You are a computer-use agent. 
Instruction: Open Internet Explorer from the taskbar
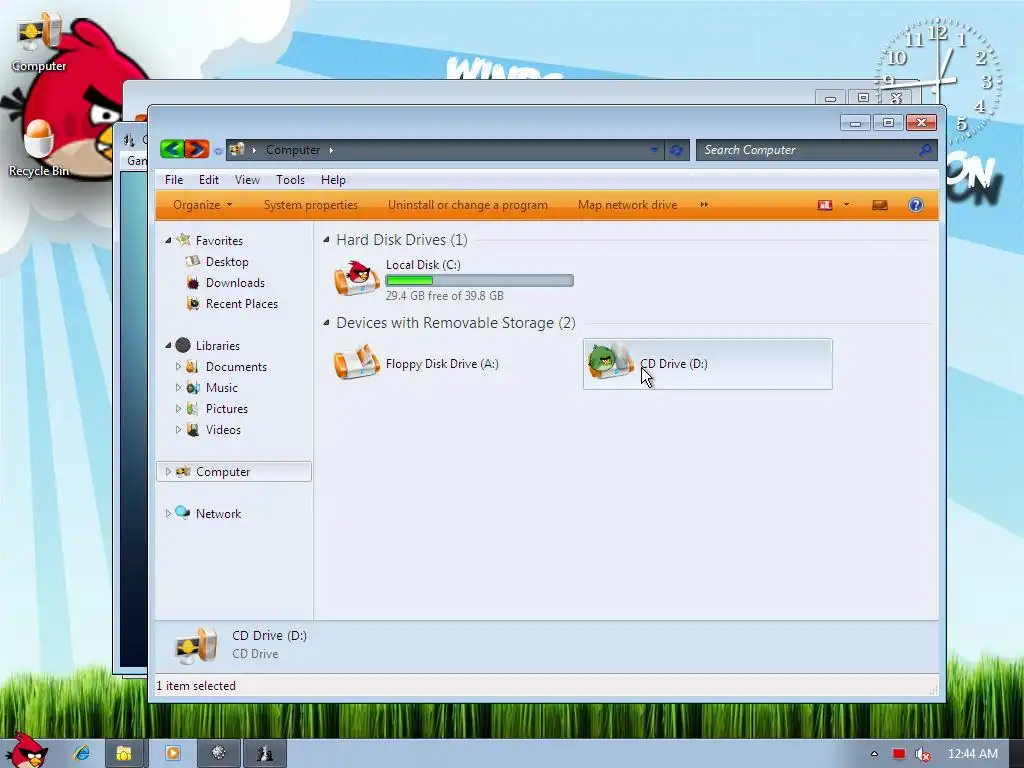click(x=81, y=754)
